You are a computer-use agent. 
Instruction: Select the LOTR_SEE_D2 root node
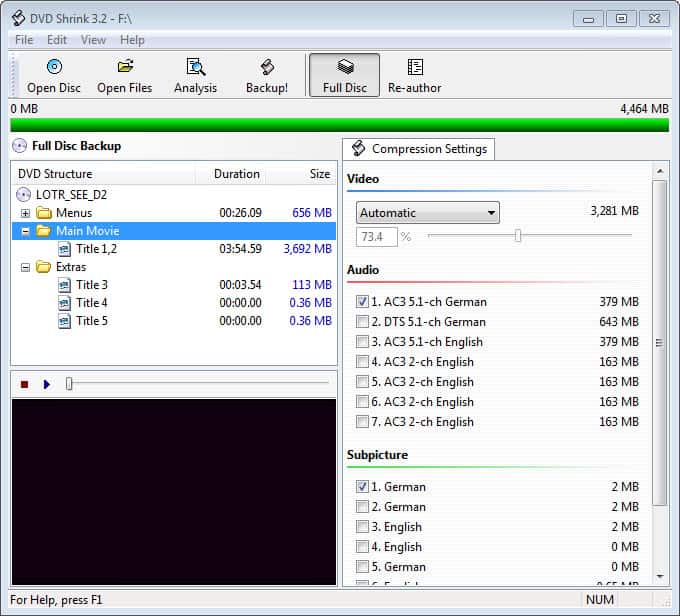[x=71, y=195]
